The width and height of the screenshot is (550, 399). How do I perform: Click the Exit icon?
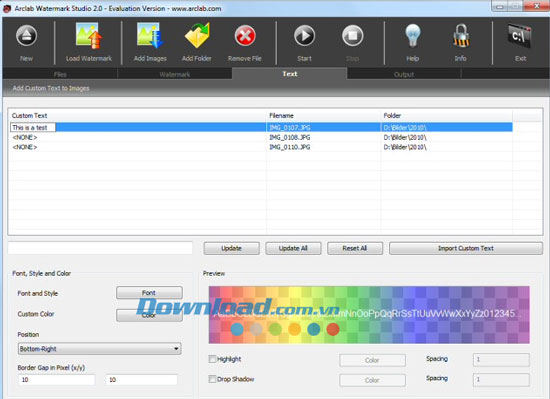[x=519, y=36]
